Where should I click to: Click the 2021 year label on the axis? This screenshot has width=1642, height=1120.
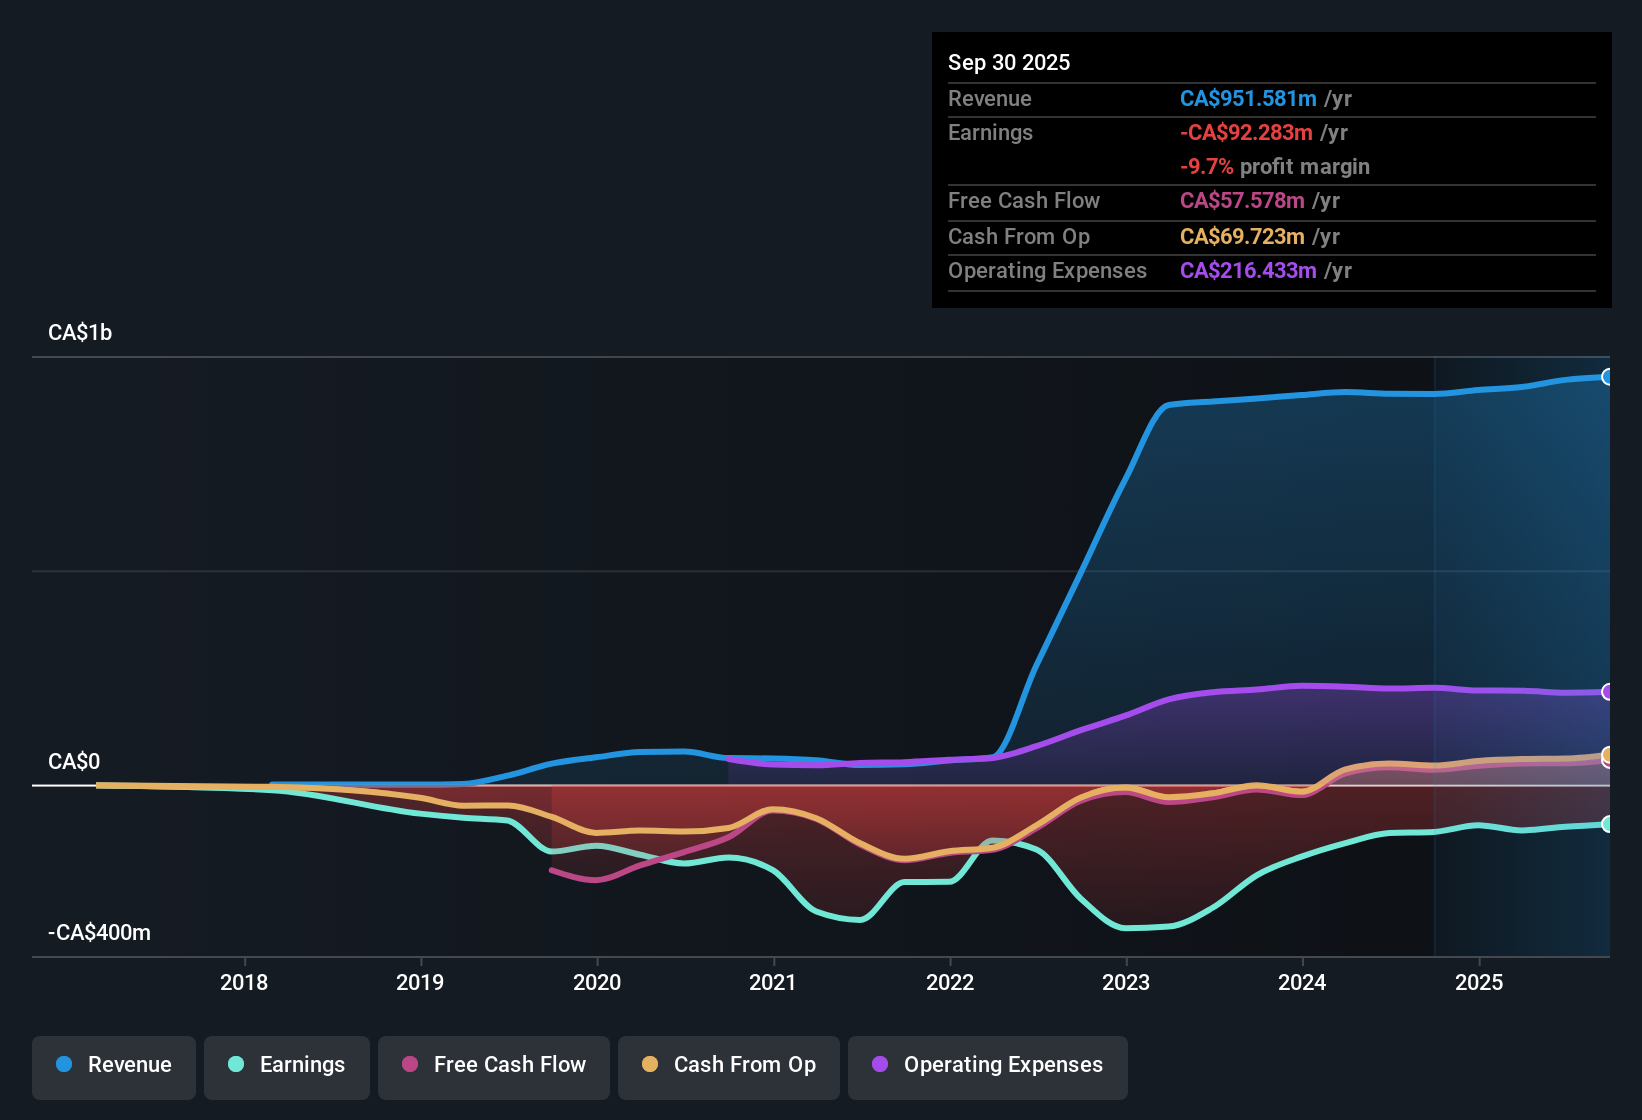pos(773,983)
